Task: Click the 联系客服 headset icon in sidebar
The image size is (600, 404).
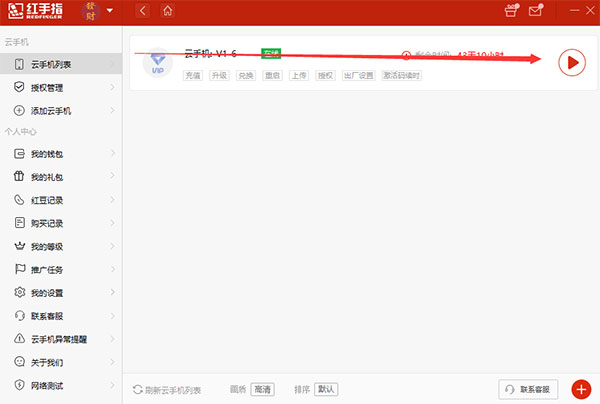Action: tap(20, 316)
